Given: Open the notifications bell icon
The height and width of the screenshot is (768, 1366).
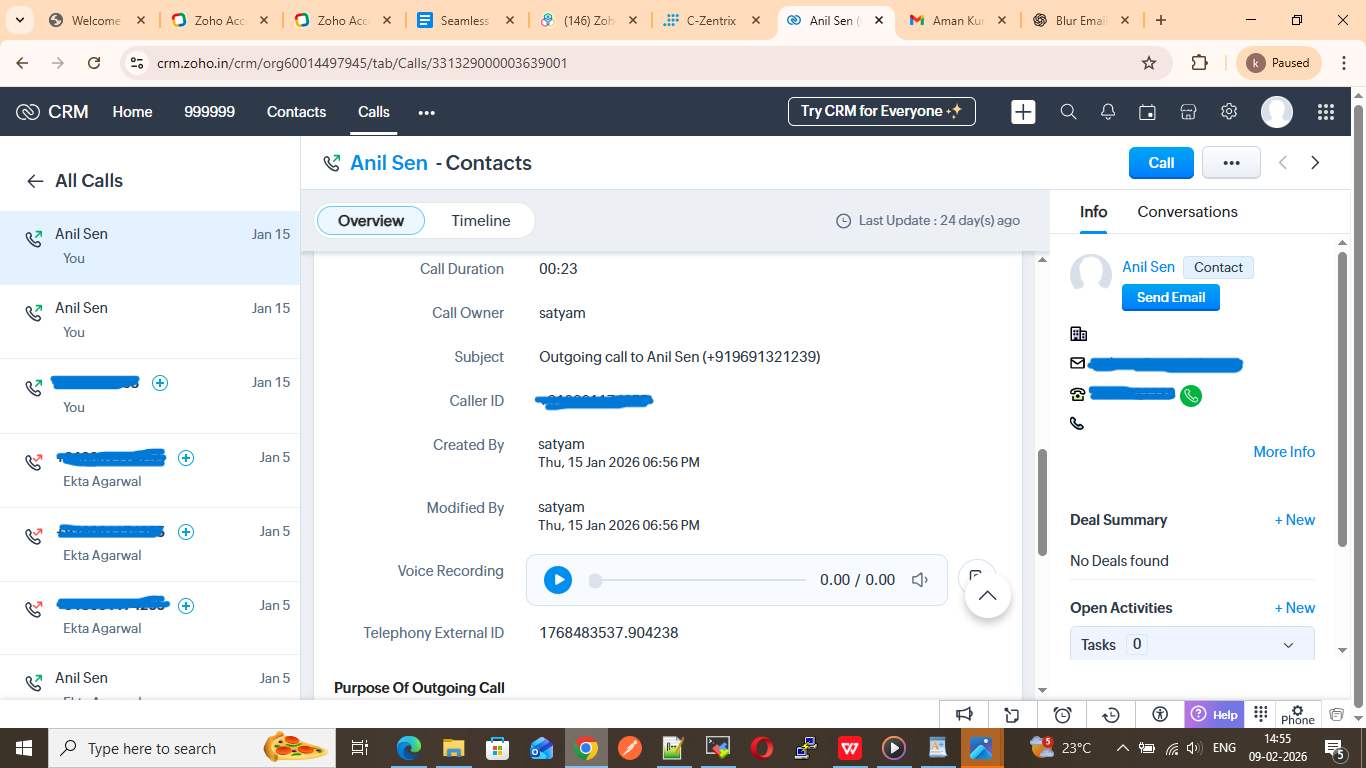Looking at the screenshot, I should coord(1108,112).
